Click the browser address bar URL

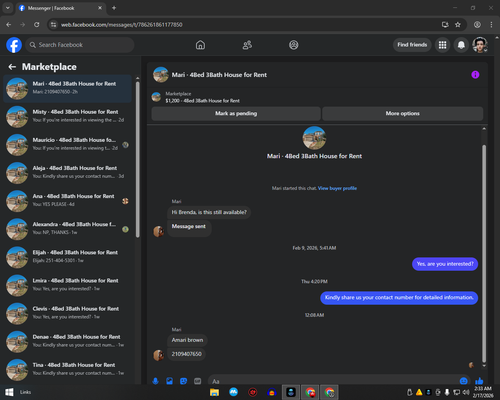click(122, 25)
